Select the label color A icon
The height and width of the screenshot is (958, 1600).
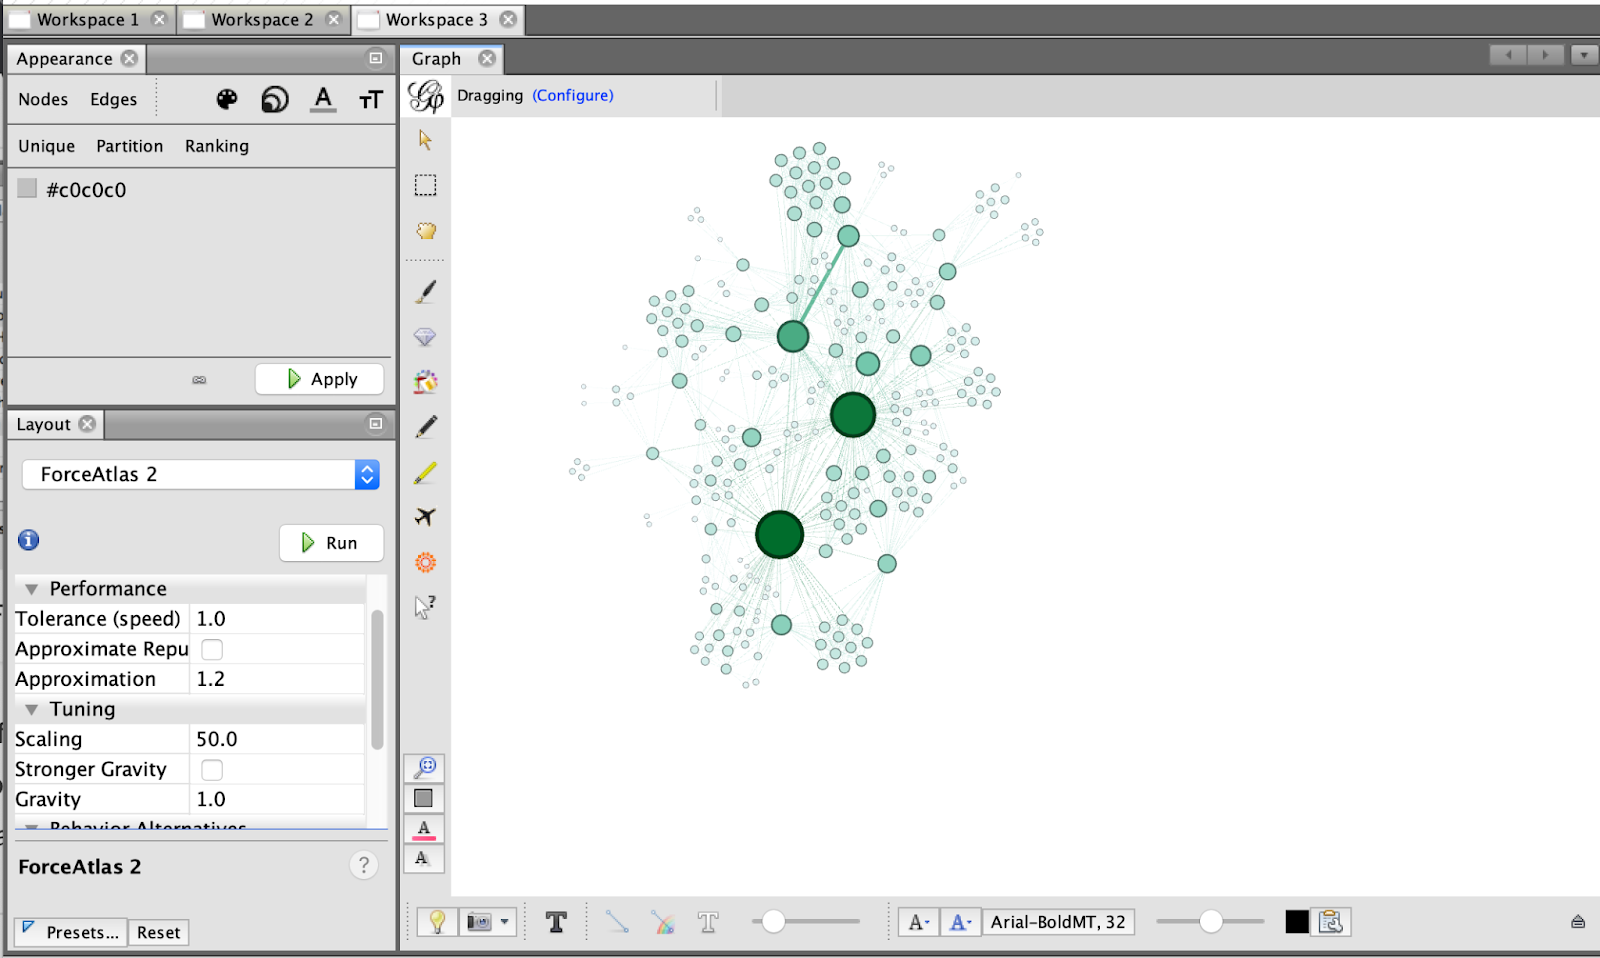coord(323,99)
